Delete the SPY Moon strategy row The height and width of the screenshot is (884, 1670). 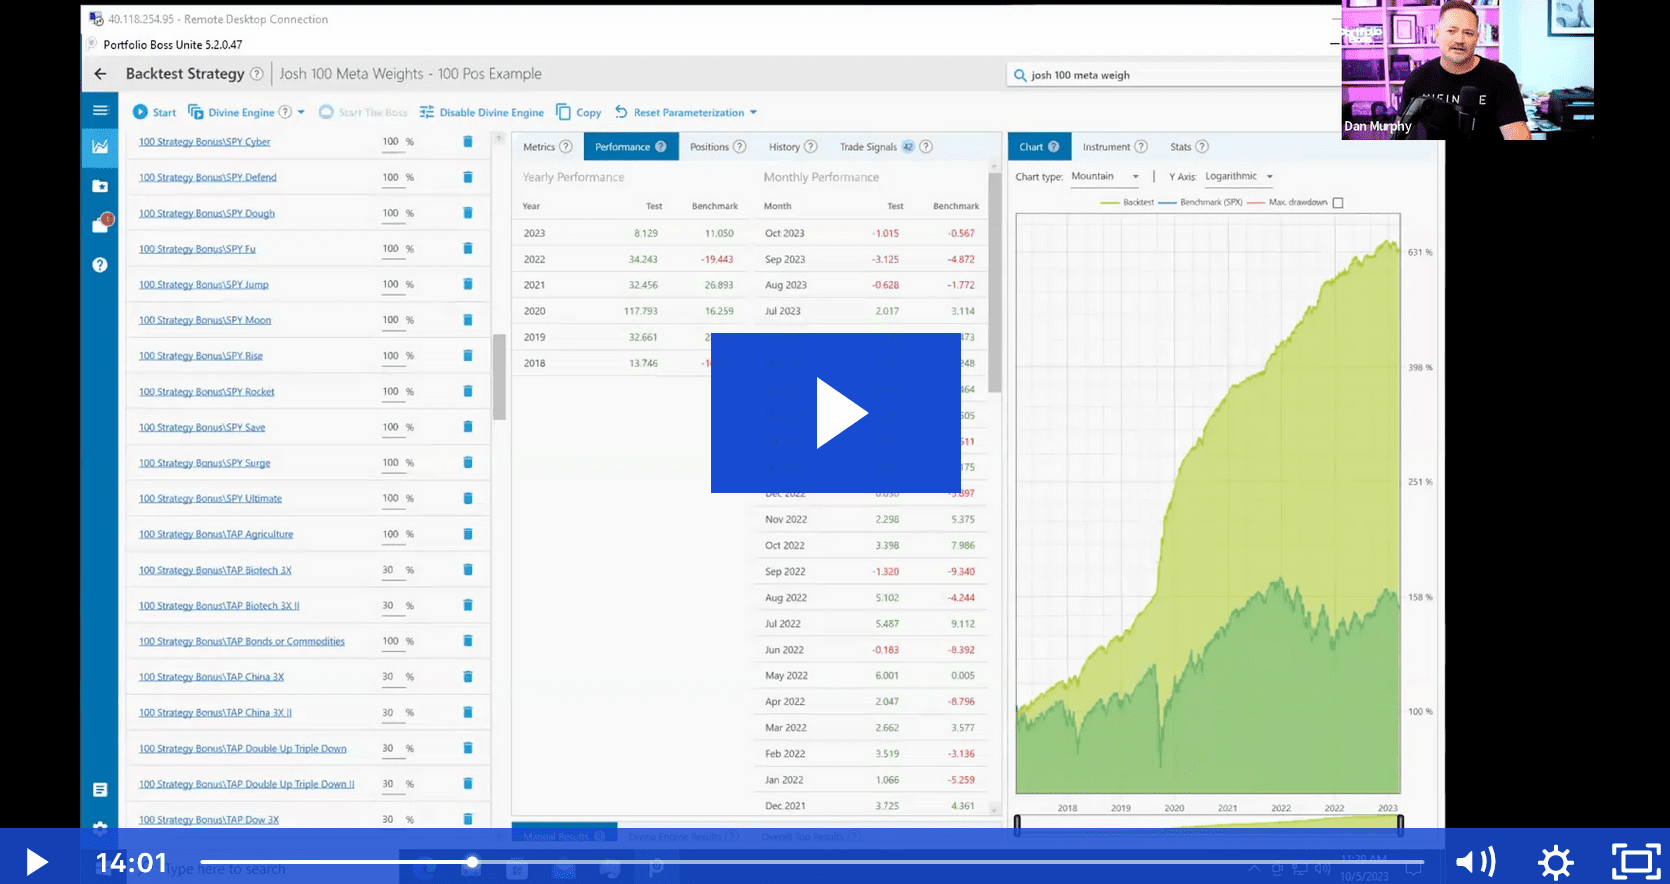[x=468, y=320]
